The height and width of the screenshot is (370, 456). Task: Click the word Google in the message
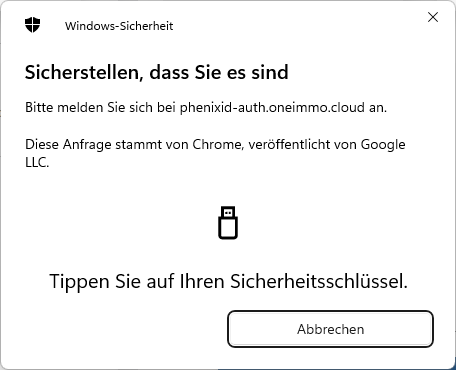(383, 145)
